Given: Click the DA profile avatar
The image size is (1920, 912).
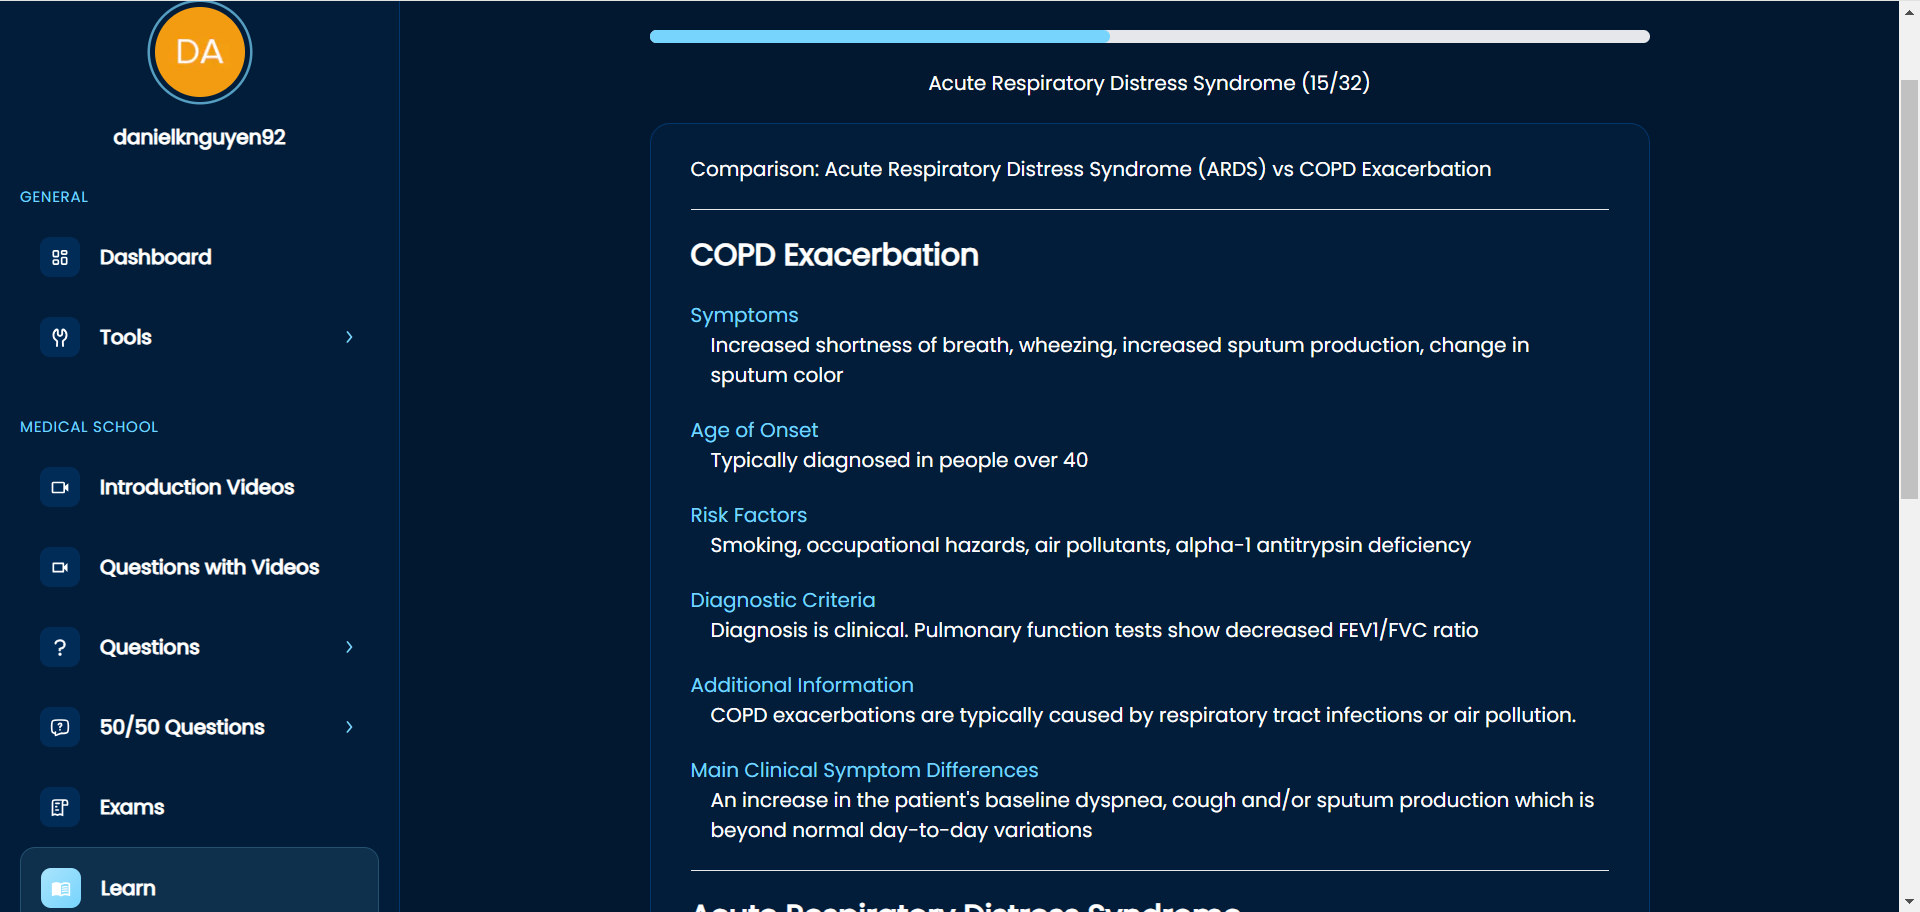Looking at the screenshot, I should [x=200, y=52].
